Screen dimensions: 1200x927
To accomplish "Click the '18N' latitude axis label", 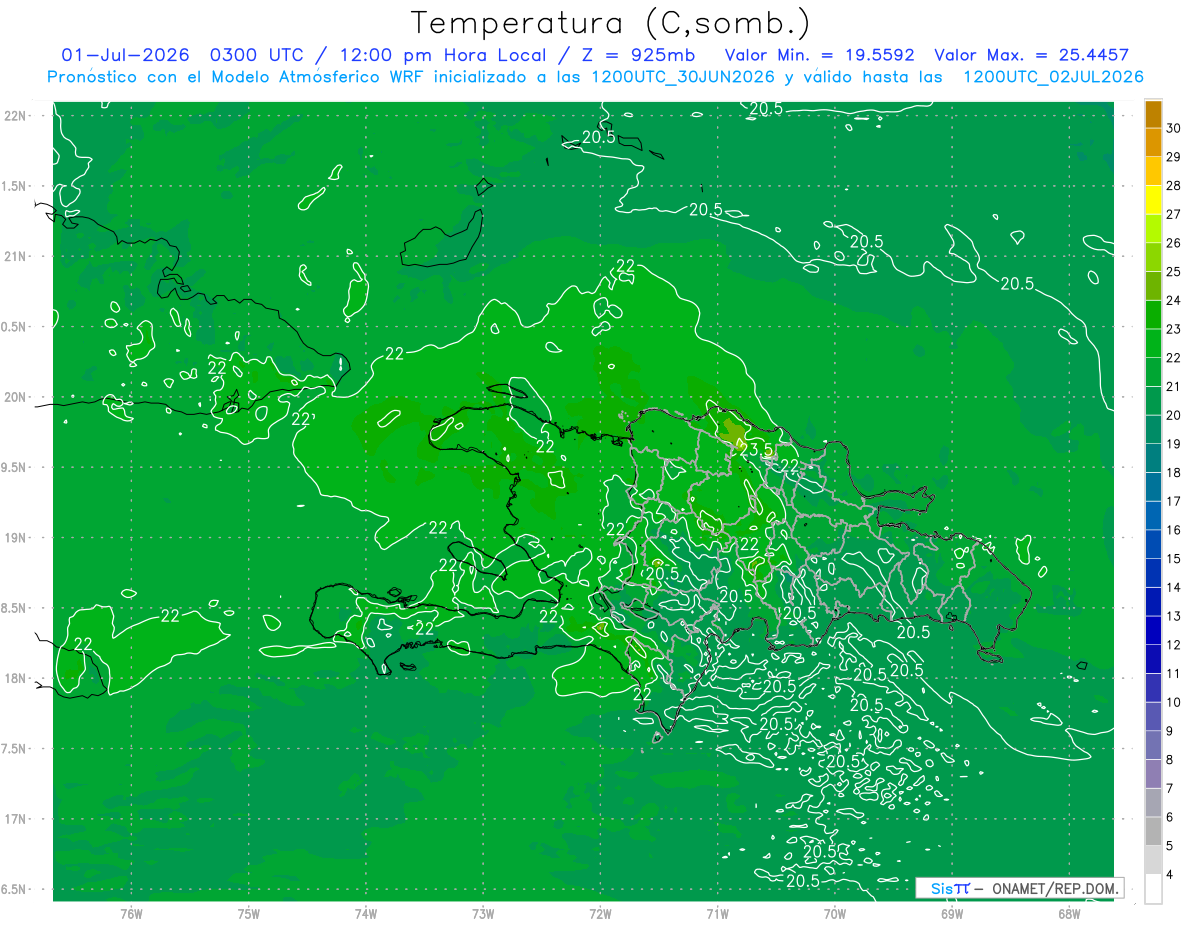I will click(17, 678).
